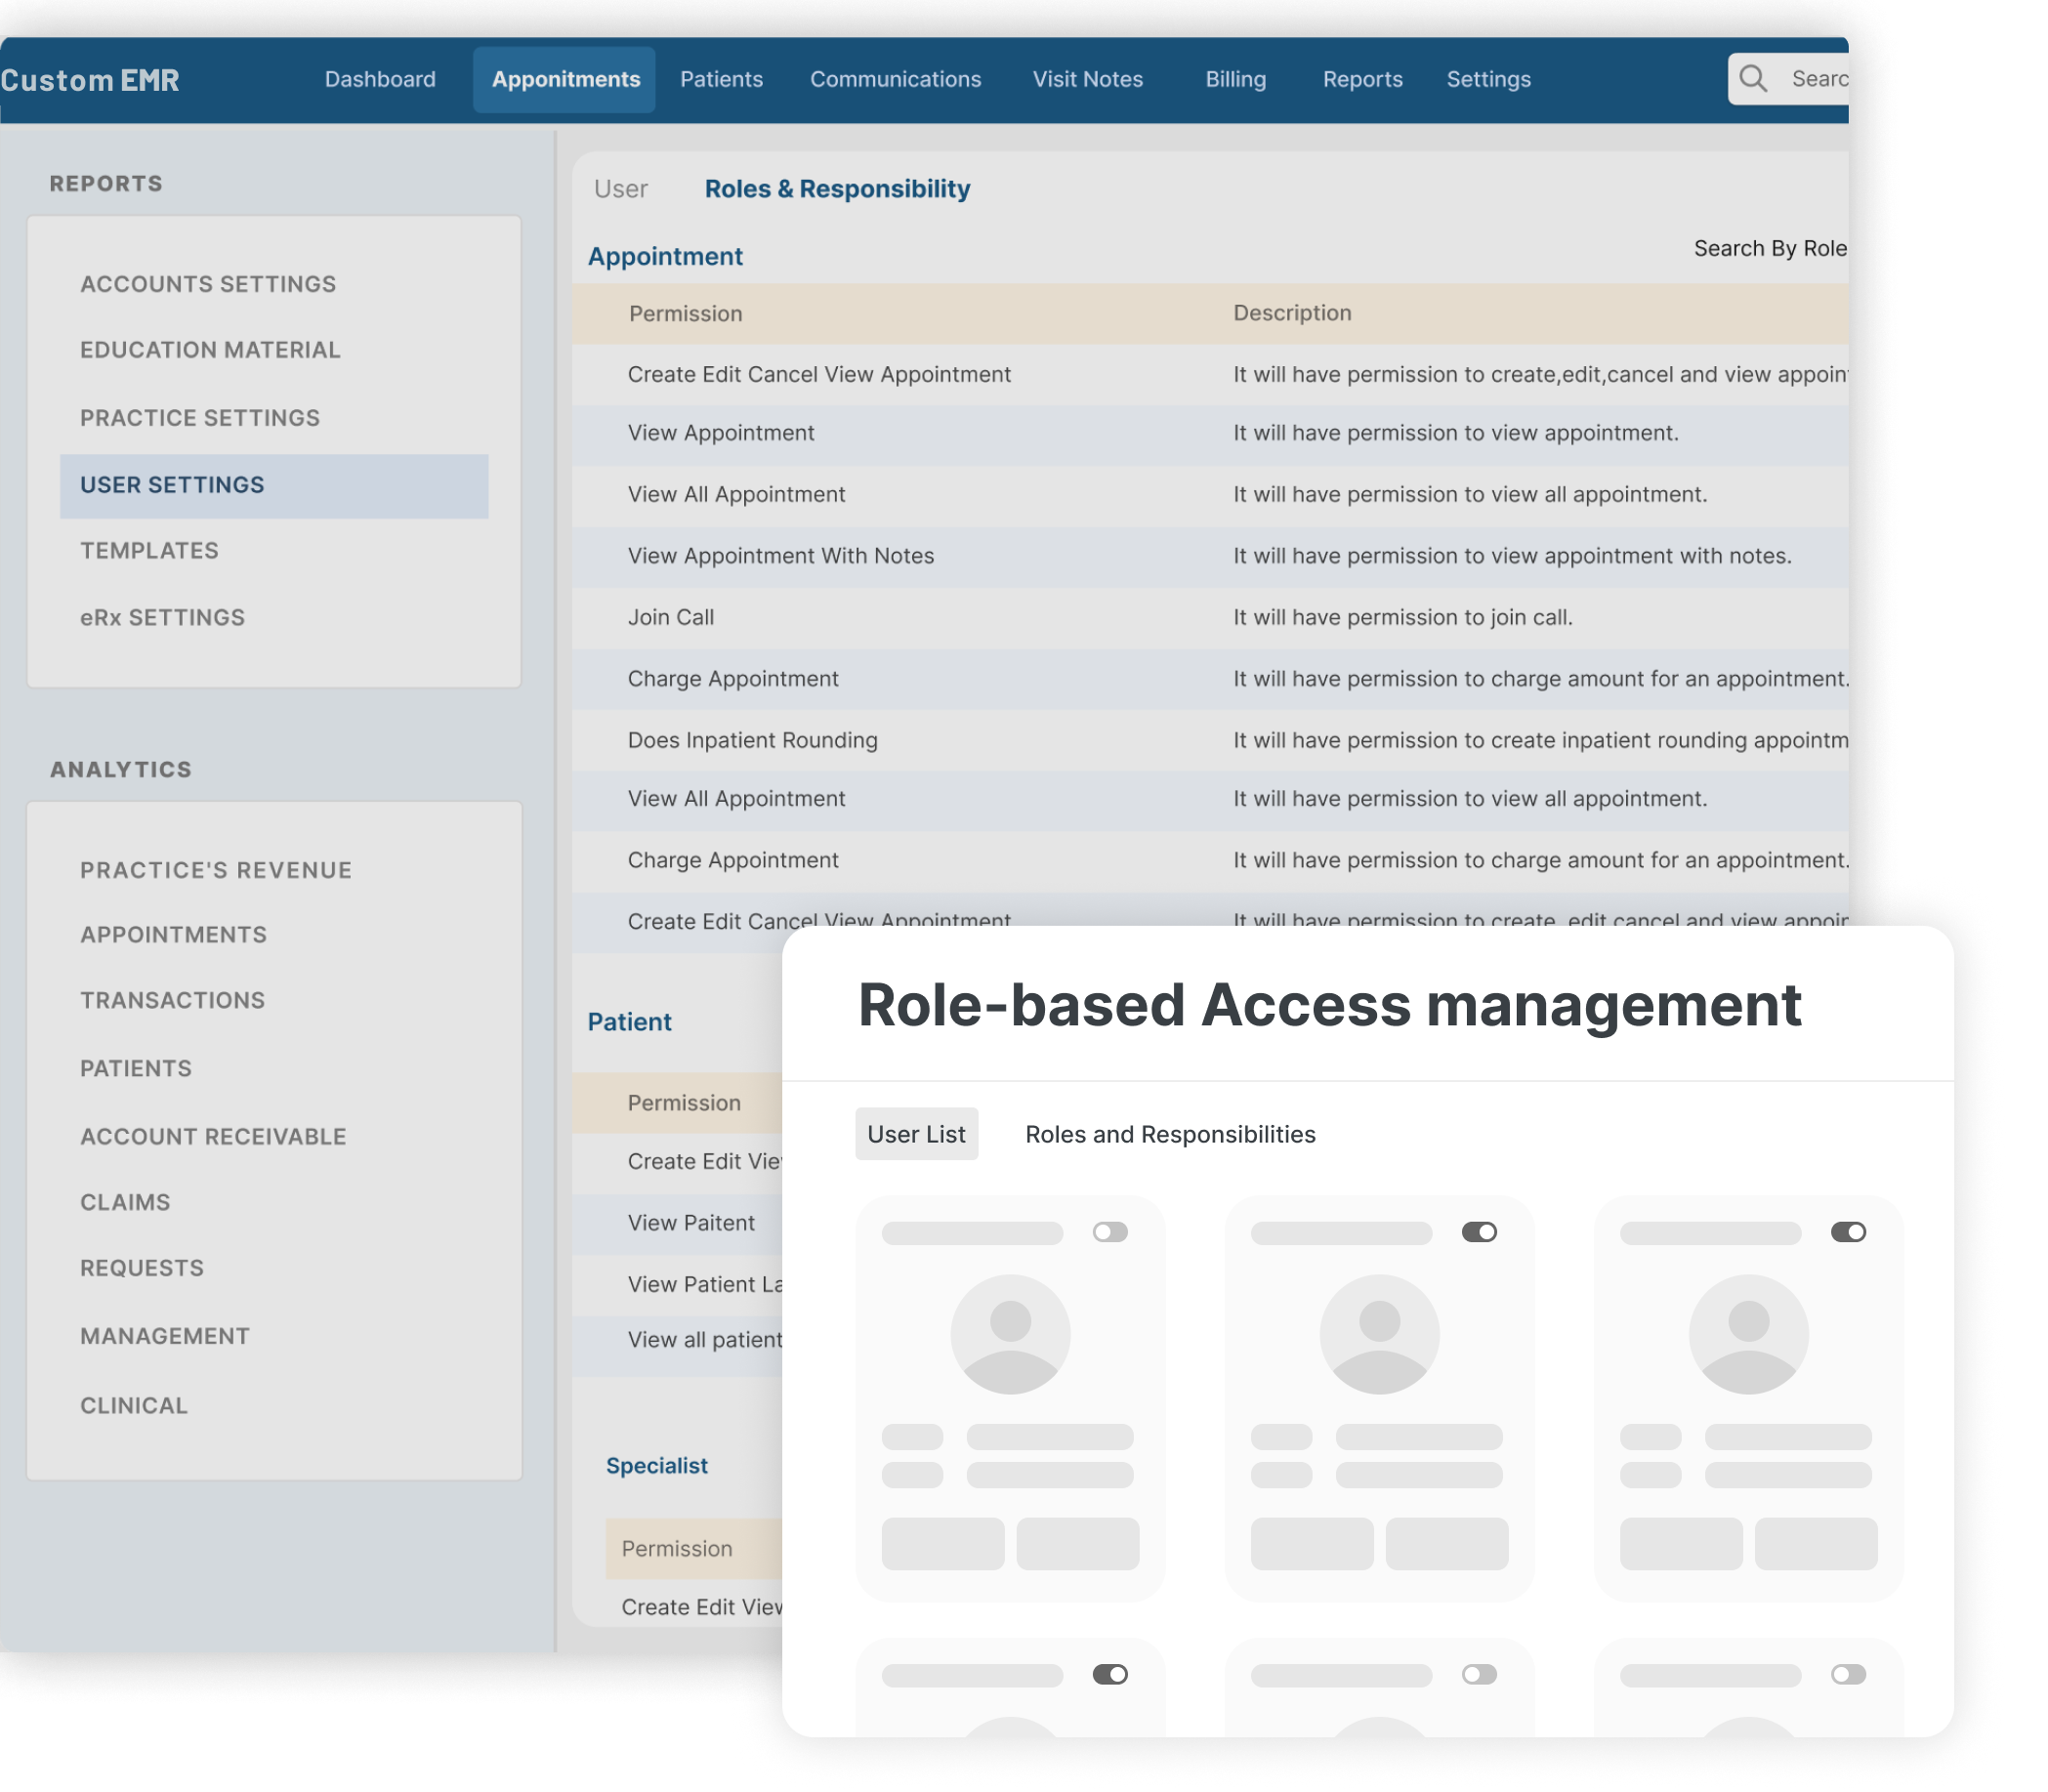Screen dimensions: 2048x1792
Task: Toggle switch on third user card
Action: click(1848, 1232)
